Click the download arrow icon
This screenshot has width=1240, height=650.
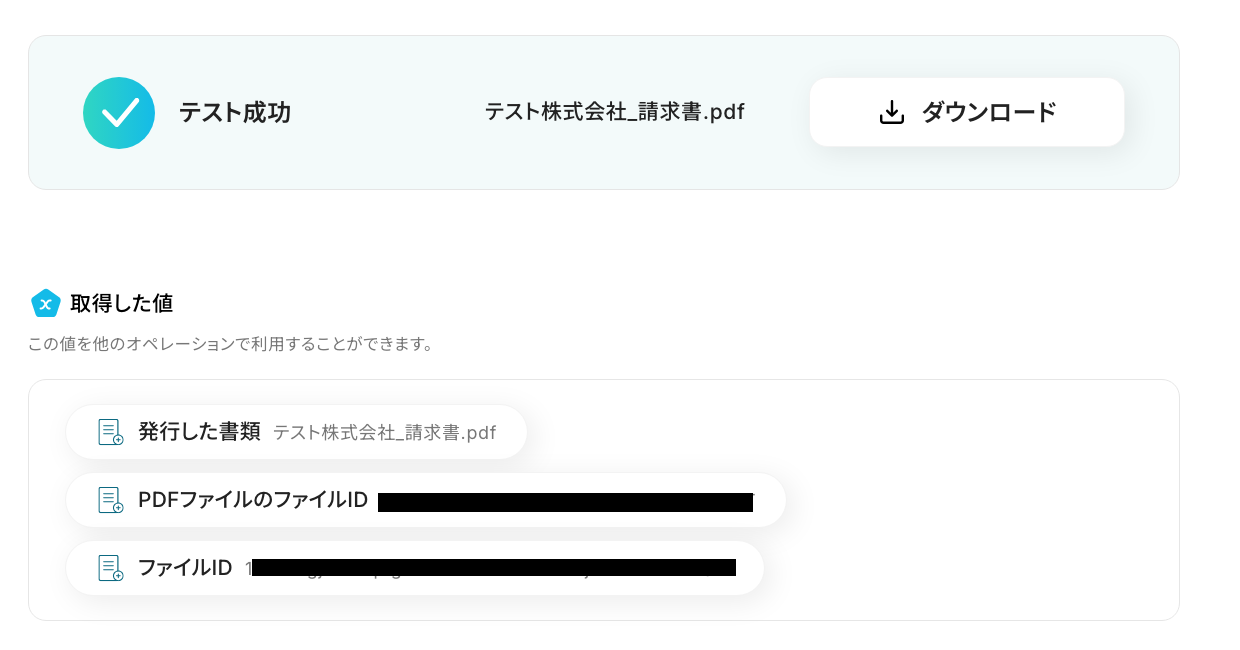pos(891,113)
